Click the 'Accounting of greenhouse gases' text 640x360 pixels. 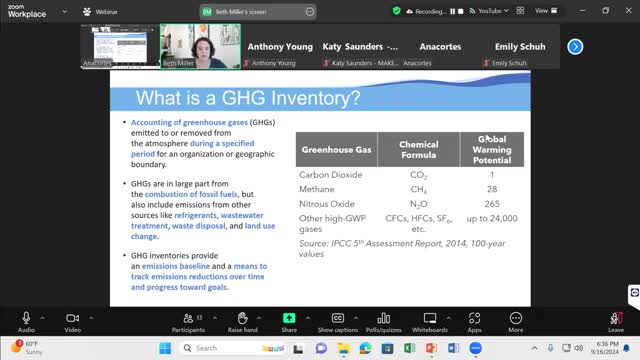pyautogui.click(x=189, y=122)
